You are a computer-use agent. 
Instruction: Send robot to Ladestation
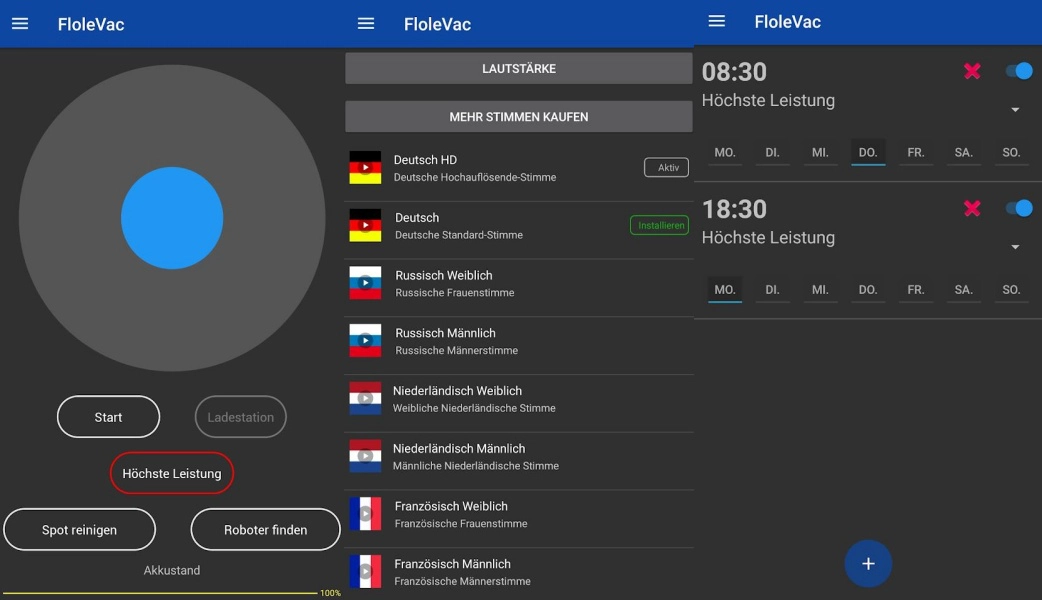pos(241,417)
